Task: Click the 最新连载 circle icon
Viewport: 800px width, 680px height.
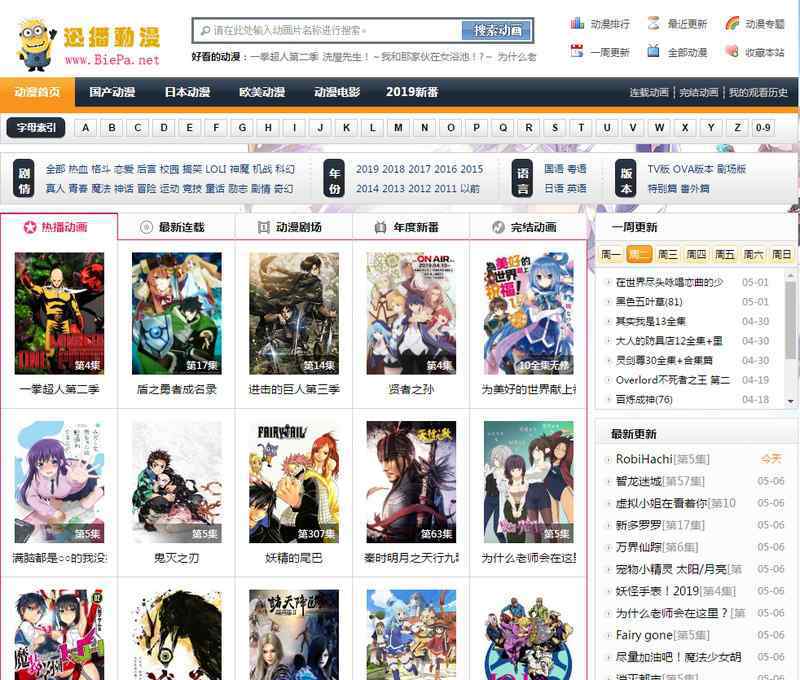Action: [x=146, y=227]
